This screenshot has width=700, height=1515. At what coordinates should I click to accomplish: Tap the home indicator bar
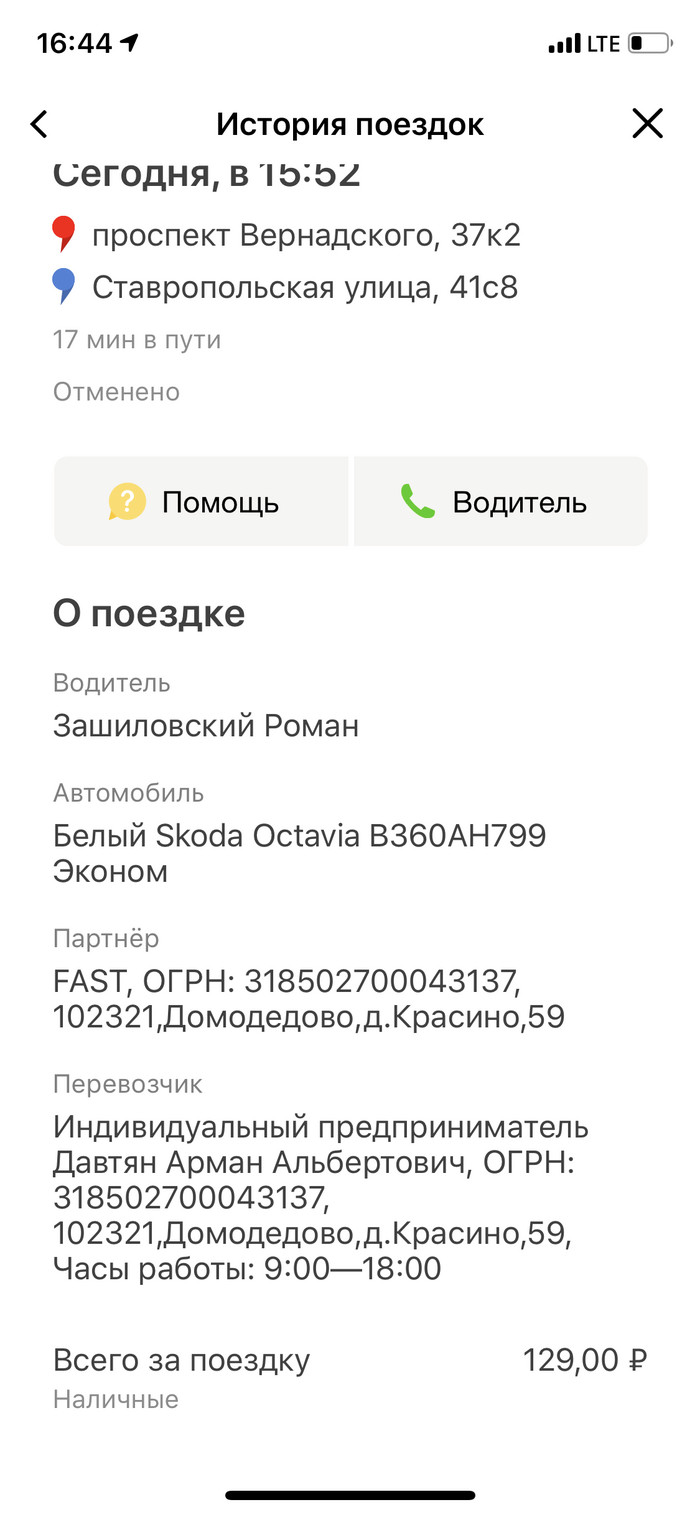(x=350, y=1495)
